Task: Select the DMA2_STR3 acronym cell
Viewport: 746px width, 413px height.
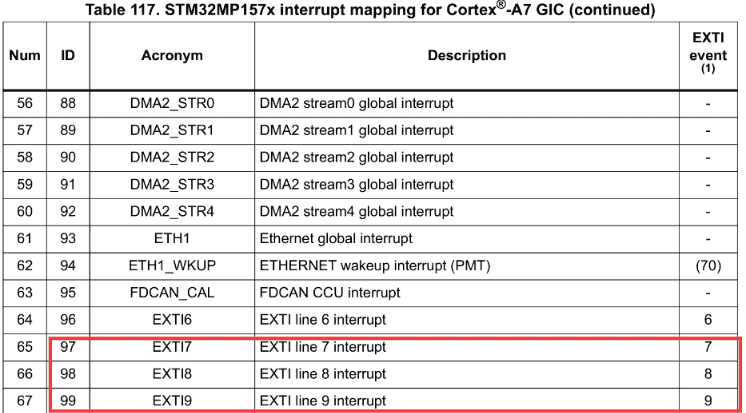Action: [x=172, y=184]
